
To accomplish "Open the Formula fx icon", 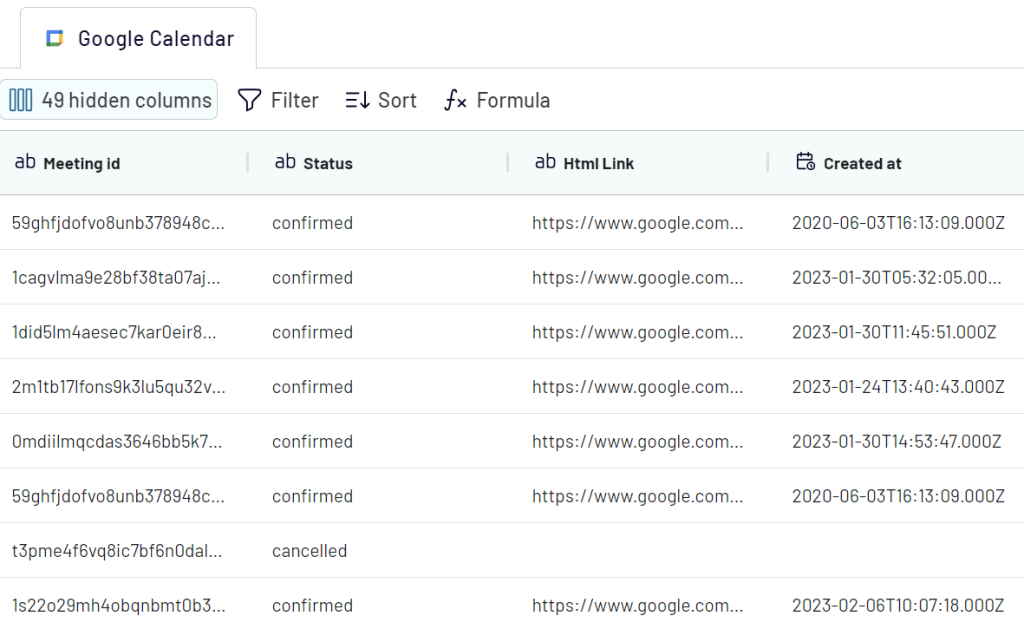I will coord(456,100).
